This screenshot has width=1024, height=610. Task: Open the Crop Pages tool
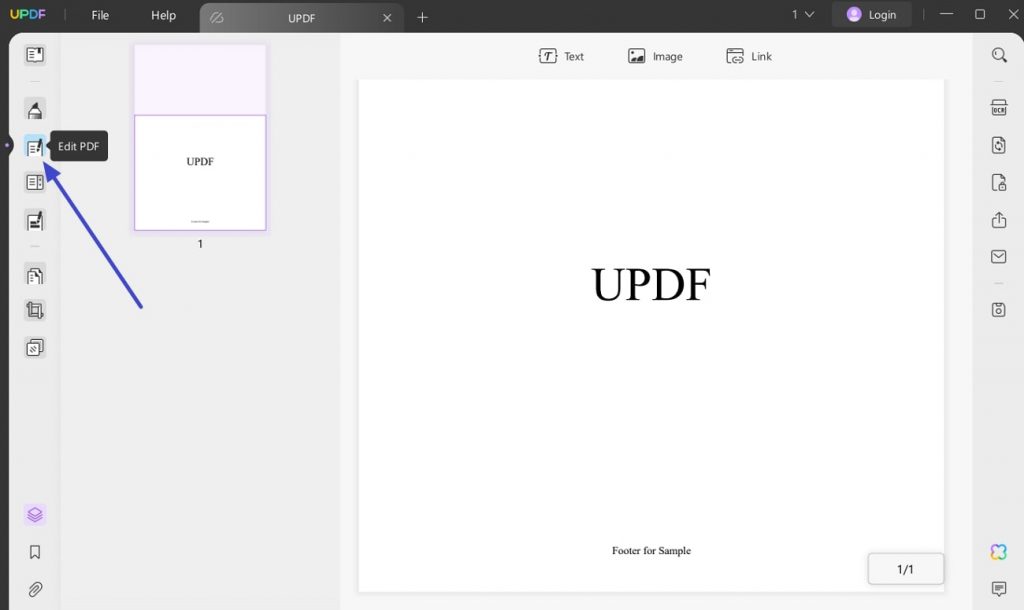point(35,310)
